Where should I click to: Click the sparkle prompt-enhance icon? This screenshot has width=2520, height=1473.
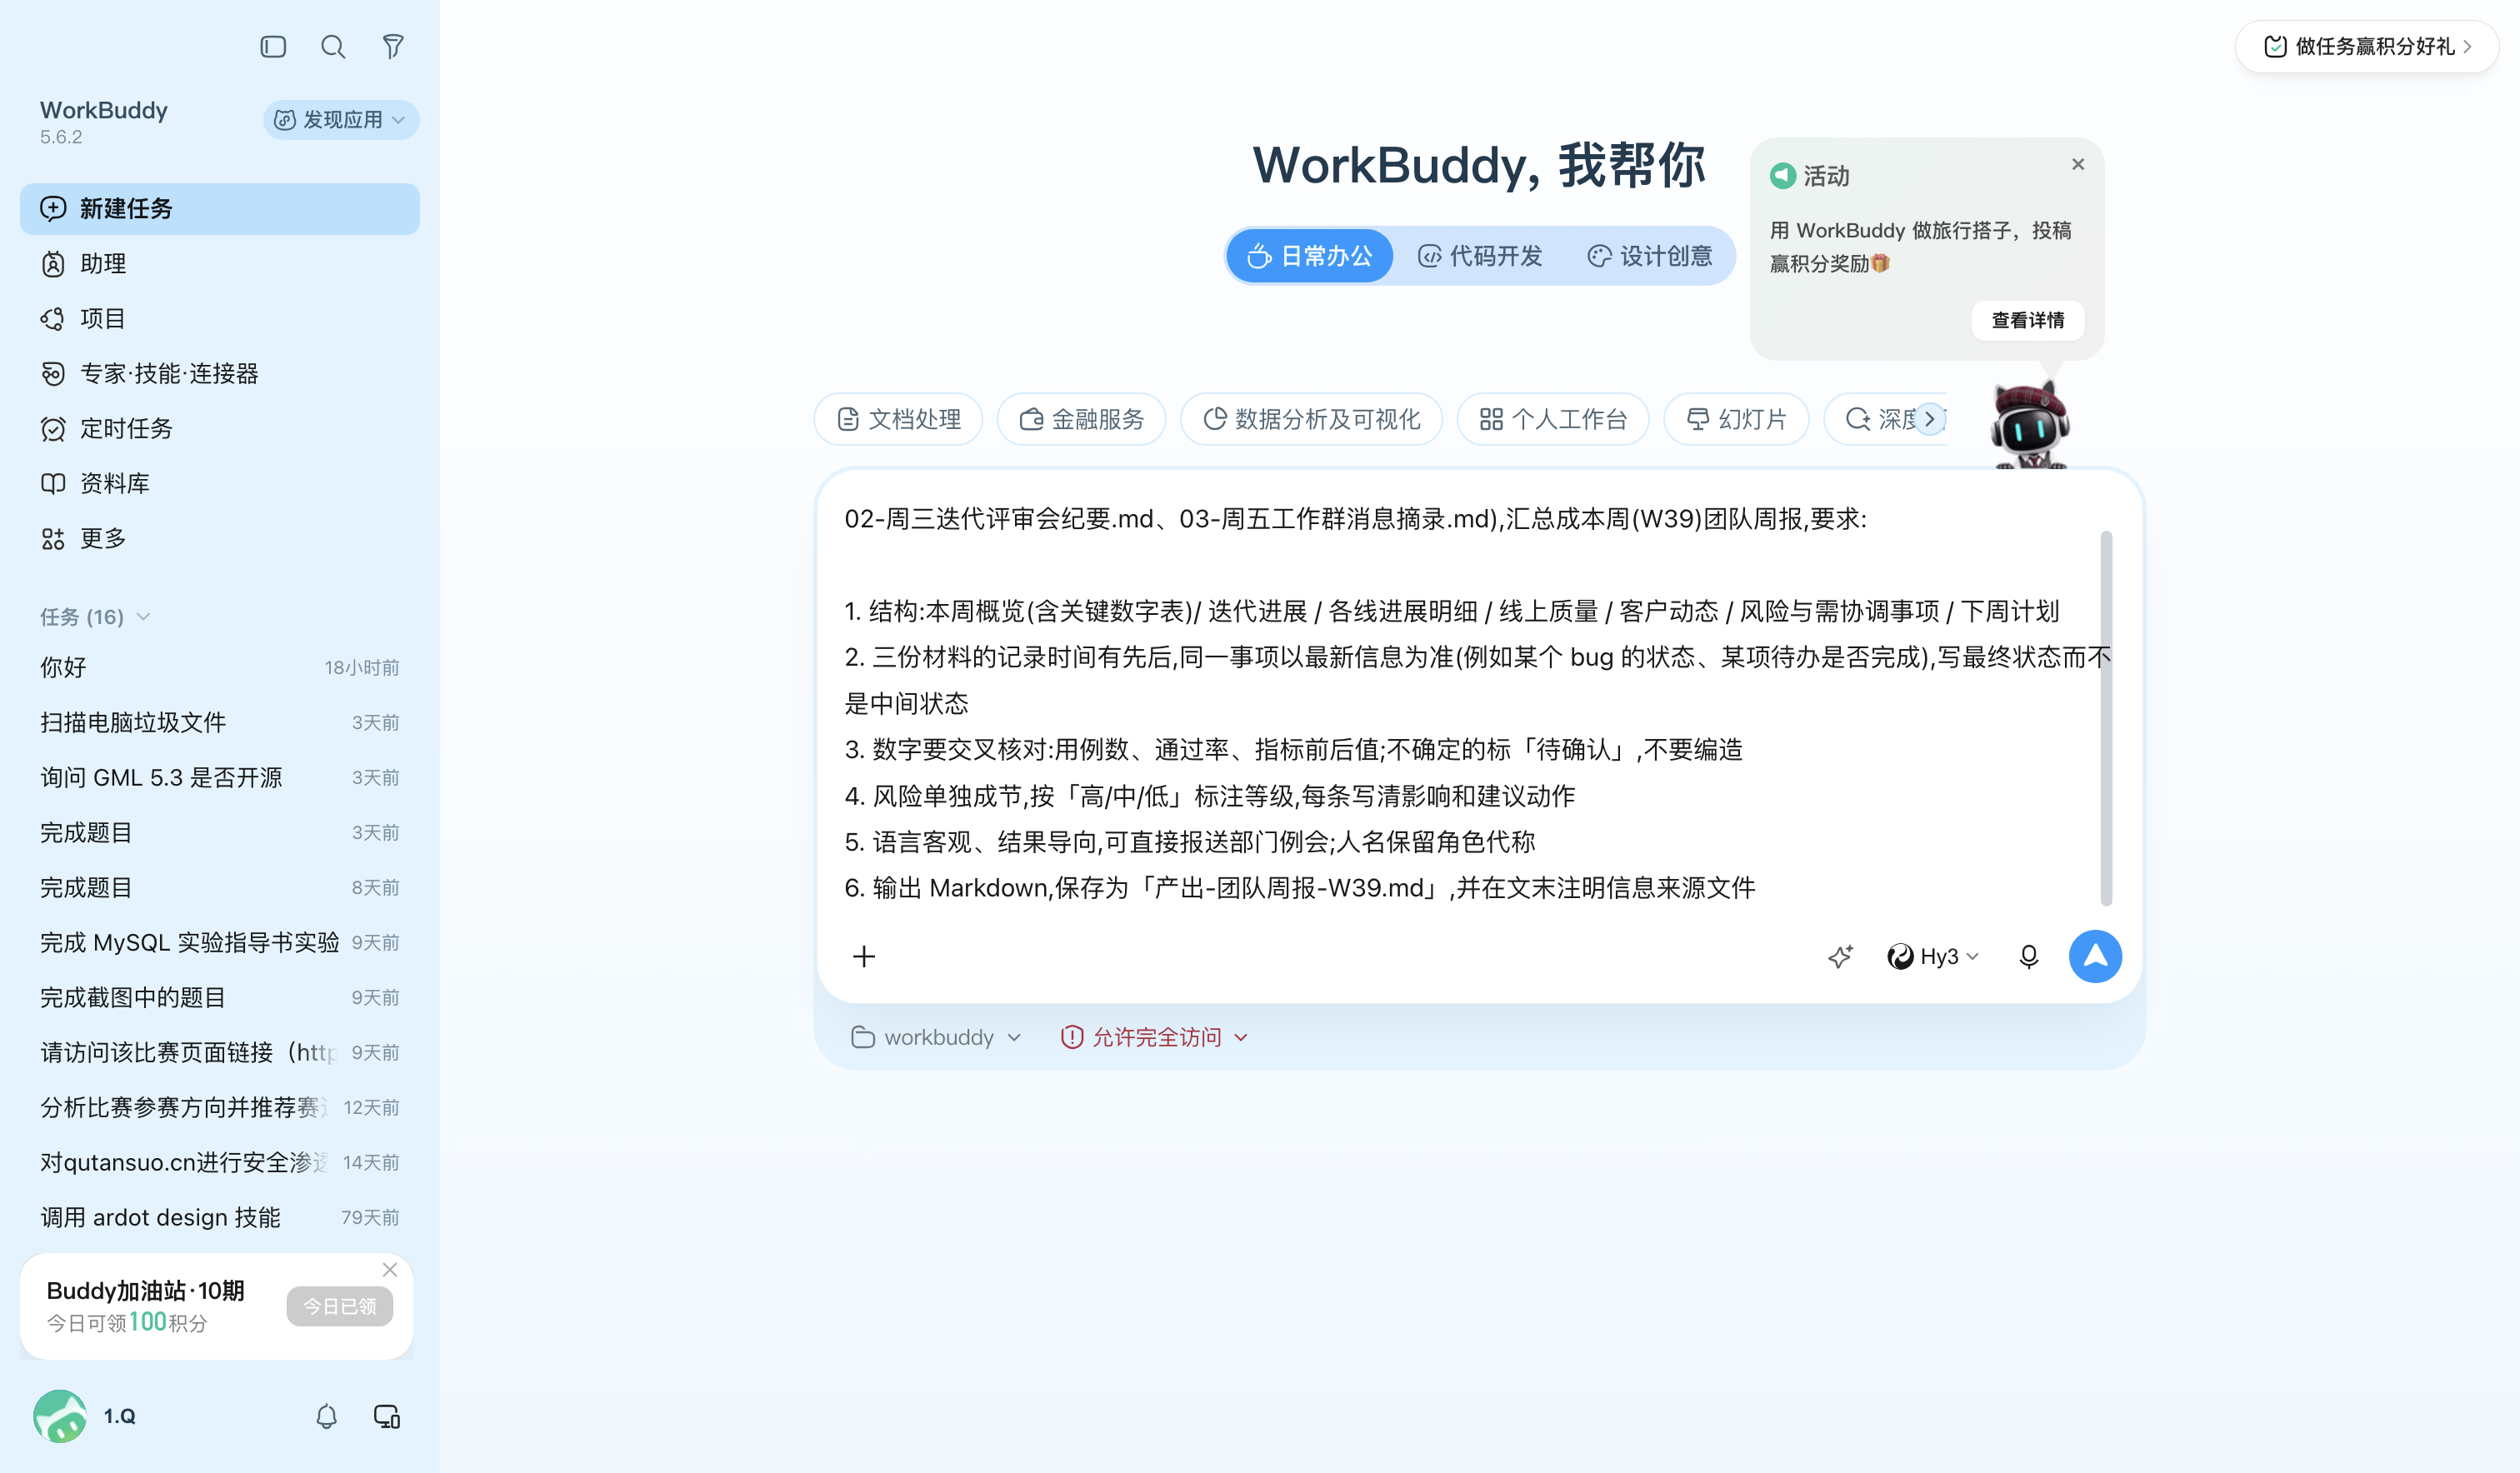(x=1840, y=956)
